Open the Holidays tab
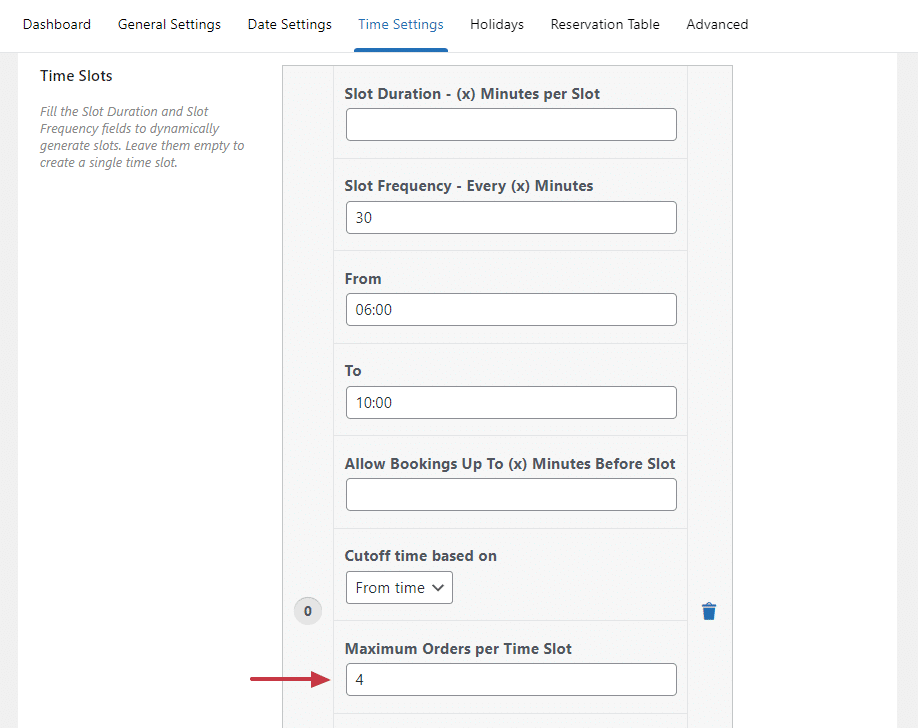The height and width of the screenshot is (728, 918). tap(497, 24)
